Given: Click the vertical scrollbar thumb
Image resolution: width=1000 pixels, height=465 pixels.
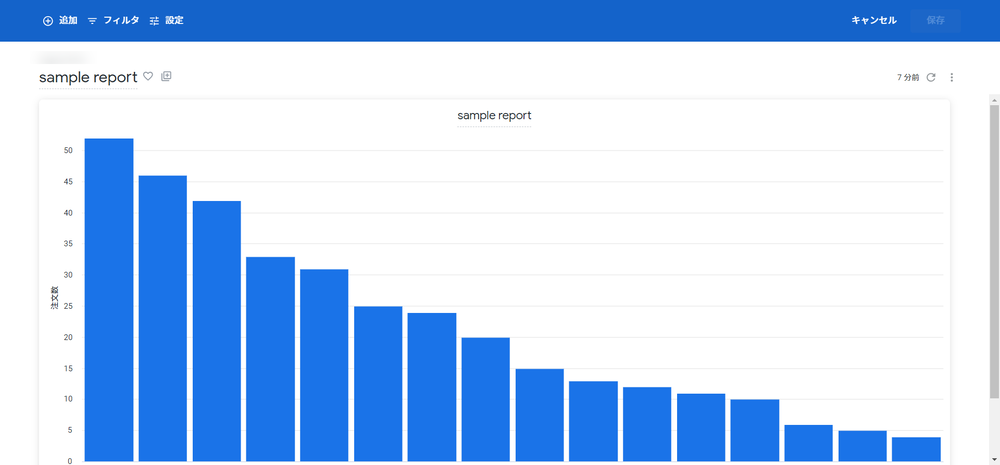Looking at the screenshot, I should pos(994,252).
